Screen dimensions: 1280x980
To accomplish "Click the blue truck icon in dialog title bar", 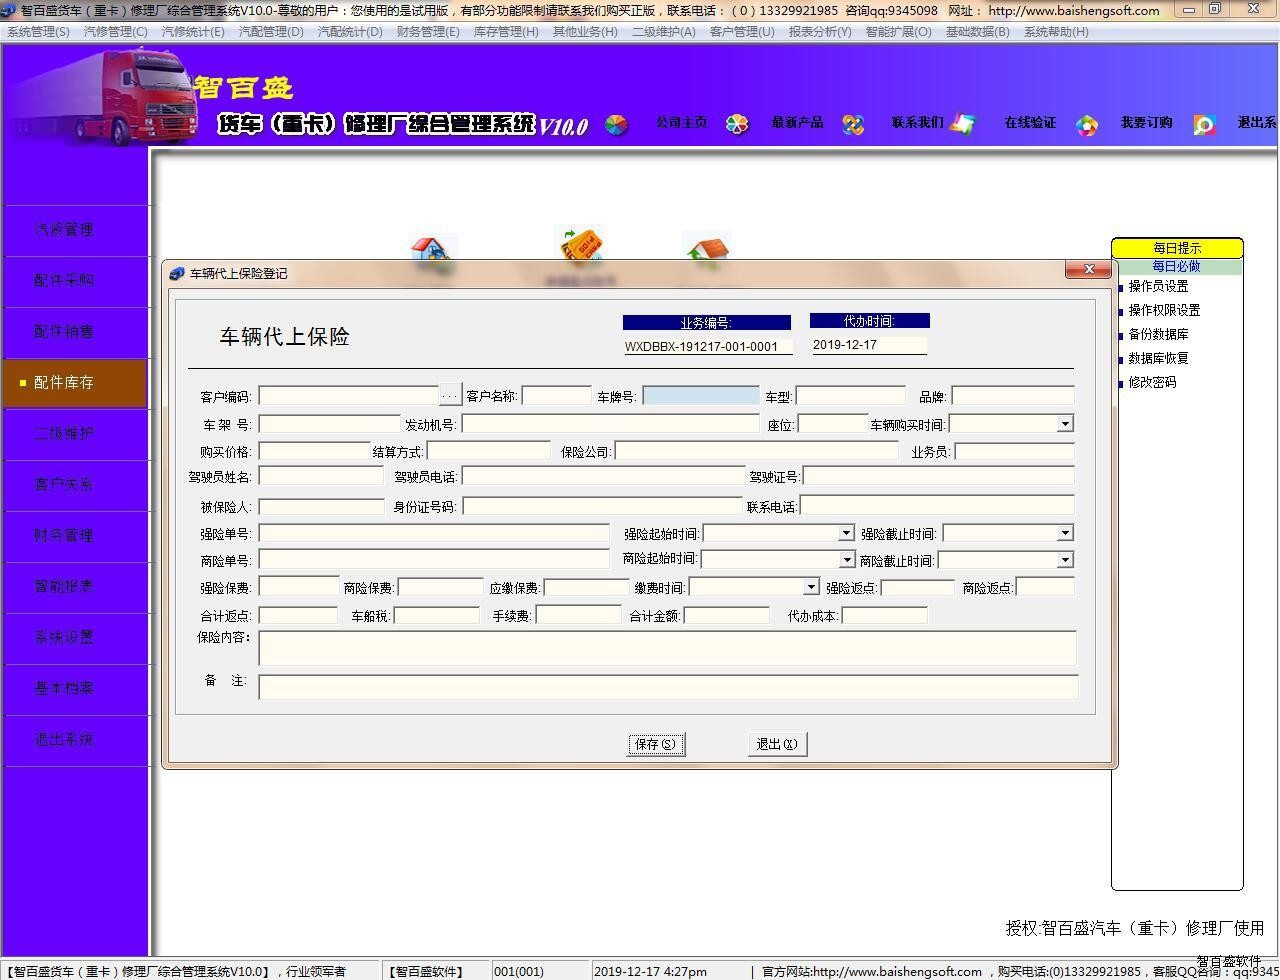I will coord(177,273).
